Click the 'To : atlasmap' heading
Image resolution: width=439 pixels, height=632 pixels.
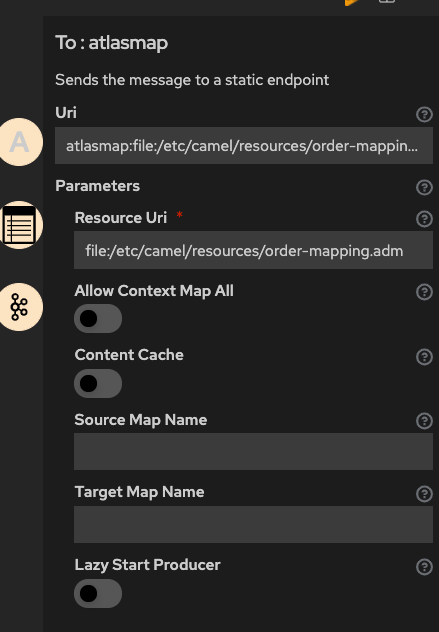click(x=111, y=43)
